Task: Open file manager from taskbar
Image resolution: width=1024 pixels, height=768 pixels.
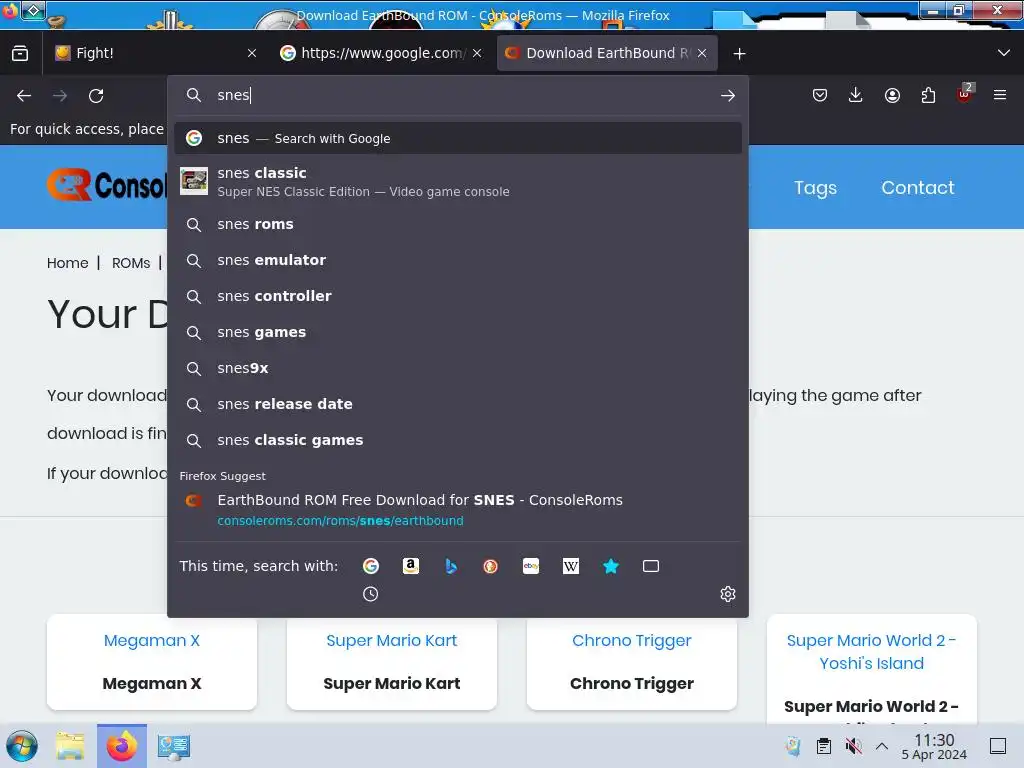Action: click(x=70, y=746)
